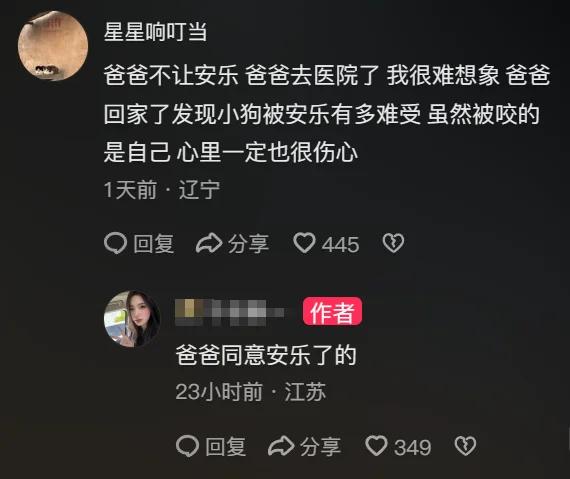This screenshot has height=479, width=570.
Task: Click reply bubble icon on first comment
Action: pos(115,243)
